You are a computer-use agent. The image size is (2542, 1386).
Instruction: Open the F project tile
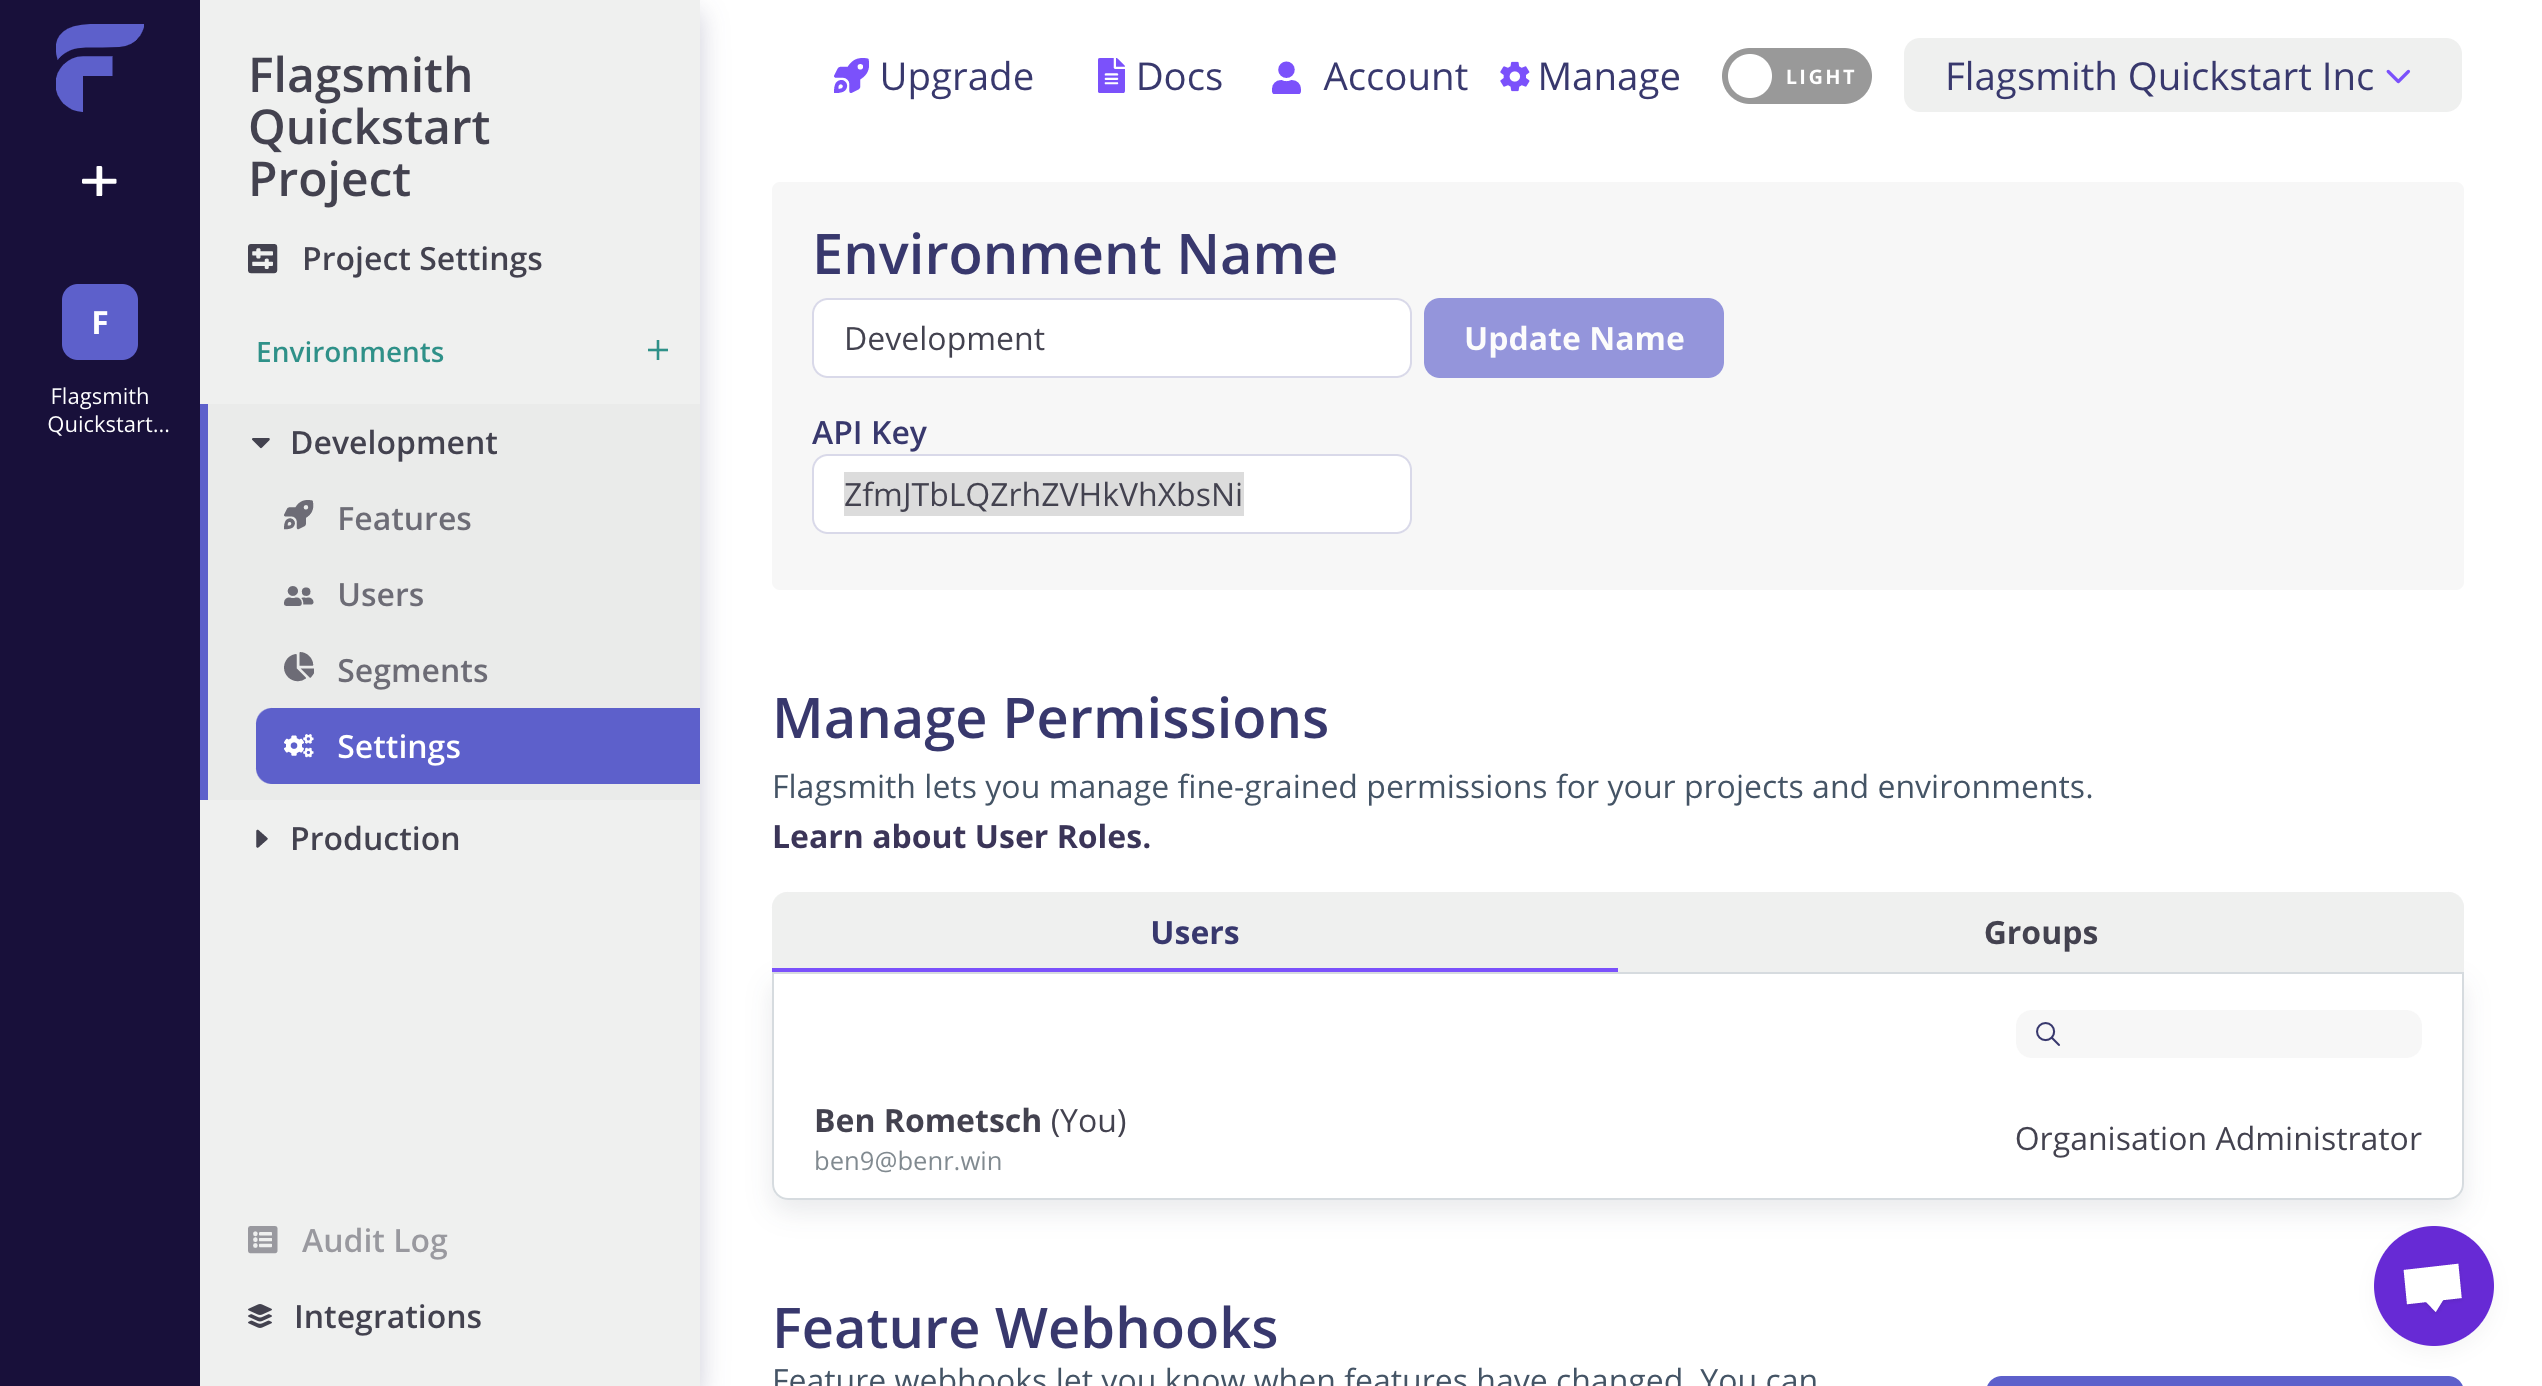[x=100, y=322]
